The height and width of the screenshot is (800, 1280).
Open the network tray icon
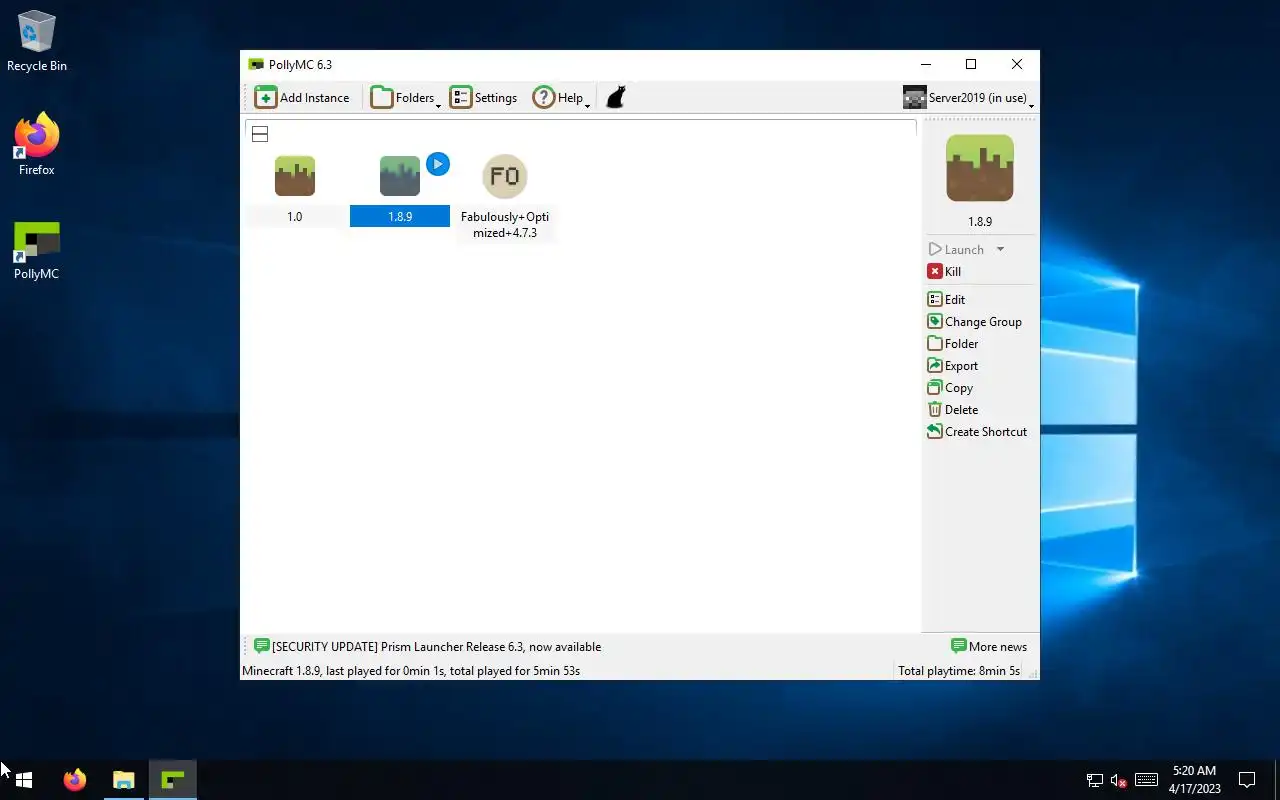click(x=1095, y=780)
